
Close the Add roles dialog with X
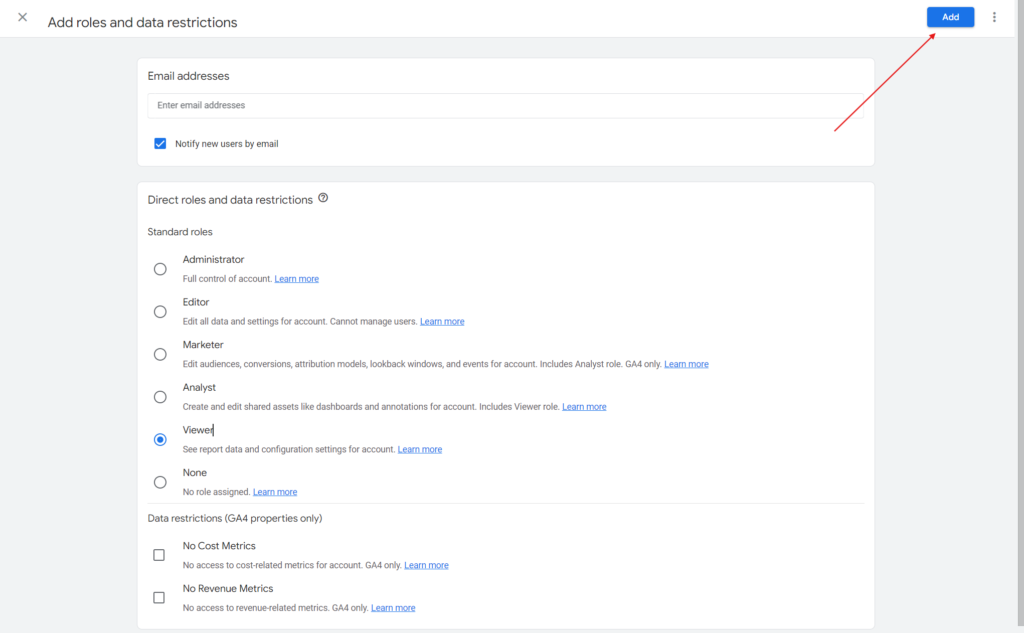tap(23, 18)
